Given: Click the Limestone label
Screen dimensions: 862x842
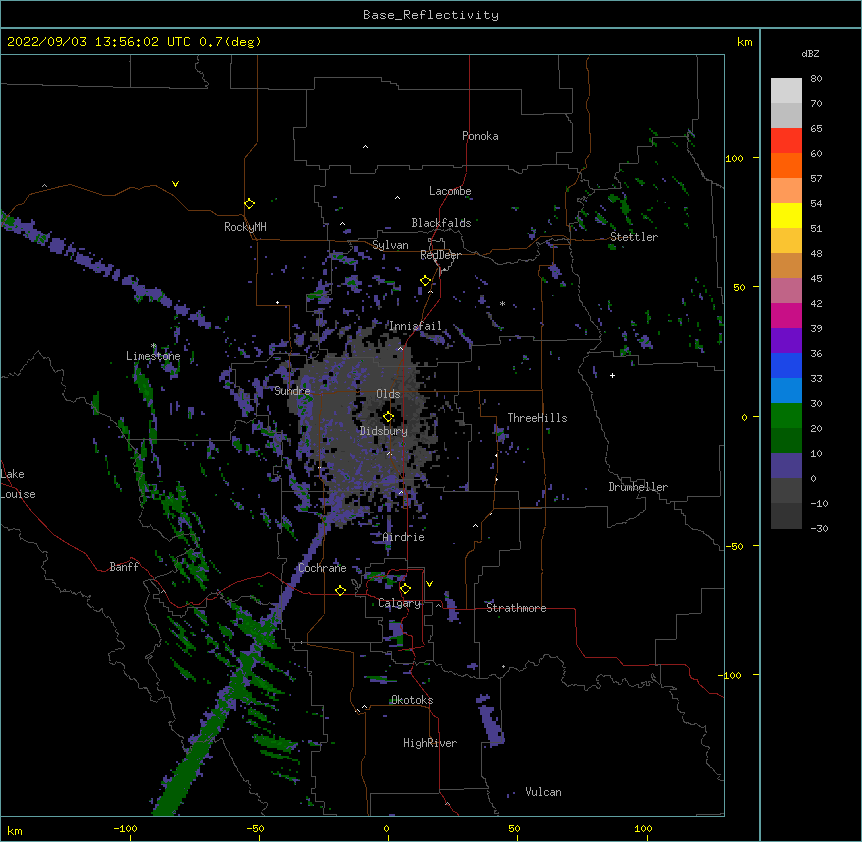Looking at the screenshot, I should point(153,356).
